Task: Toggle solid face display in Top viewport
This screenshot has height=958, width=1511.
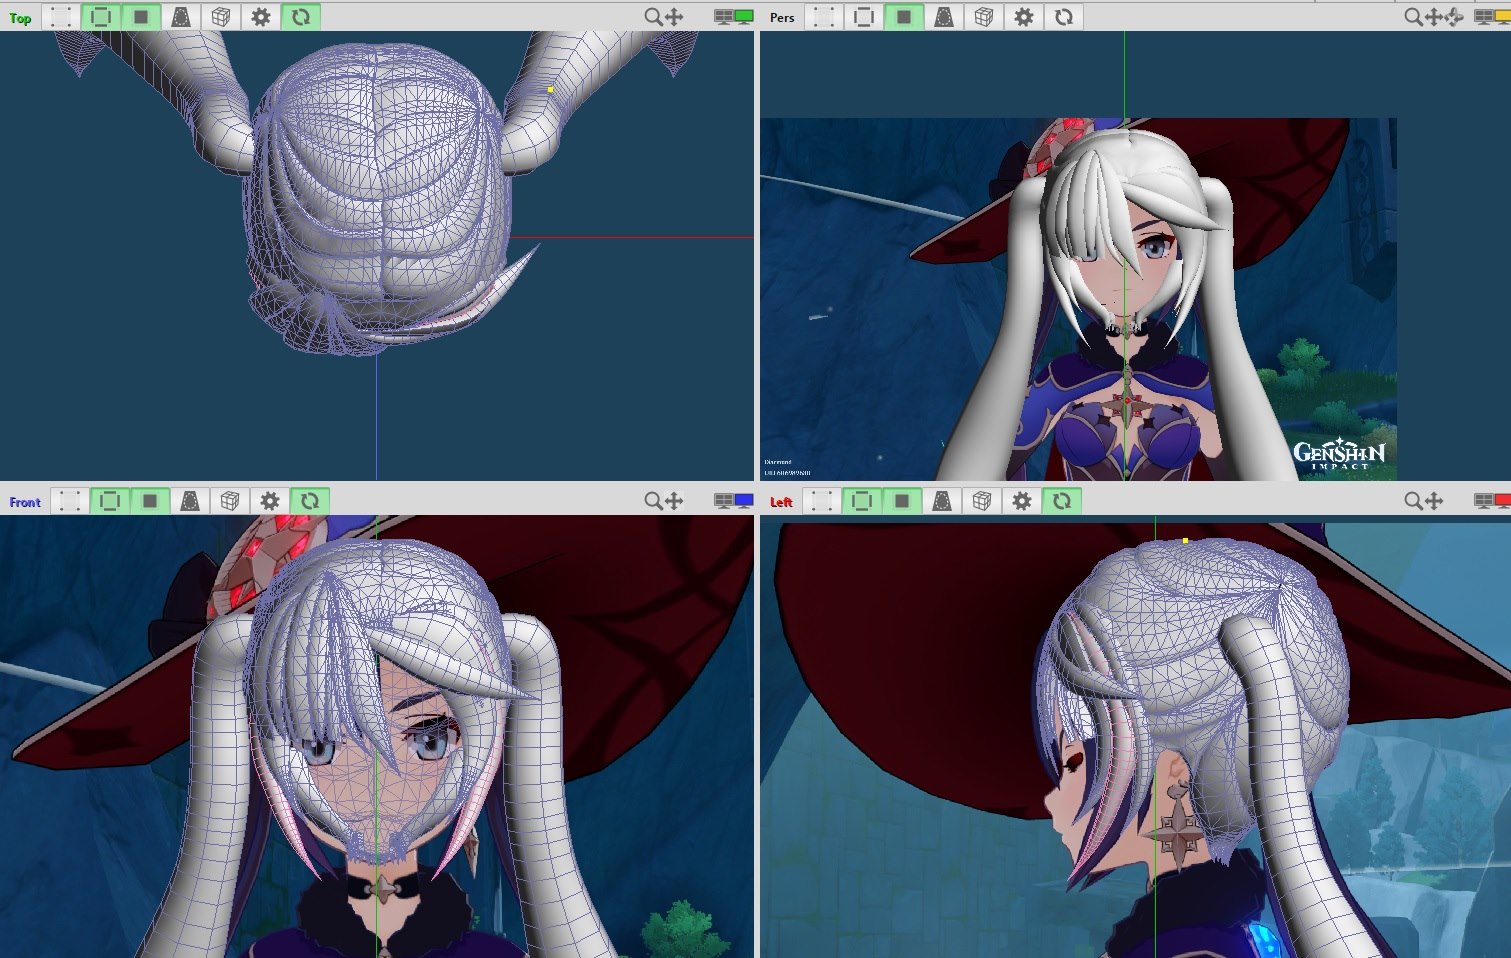Action: [x=141, y=17]
